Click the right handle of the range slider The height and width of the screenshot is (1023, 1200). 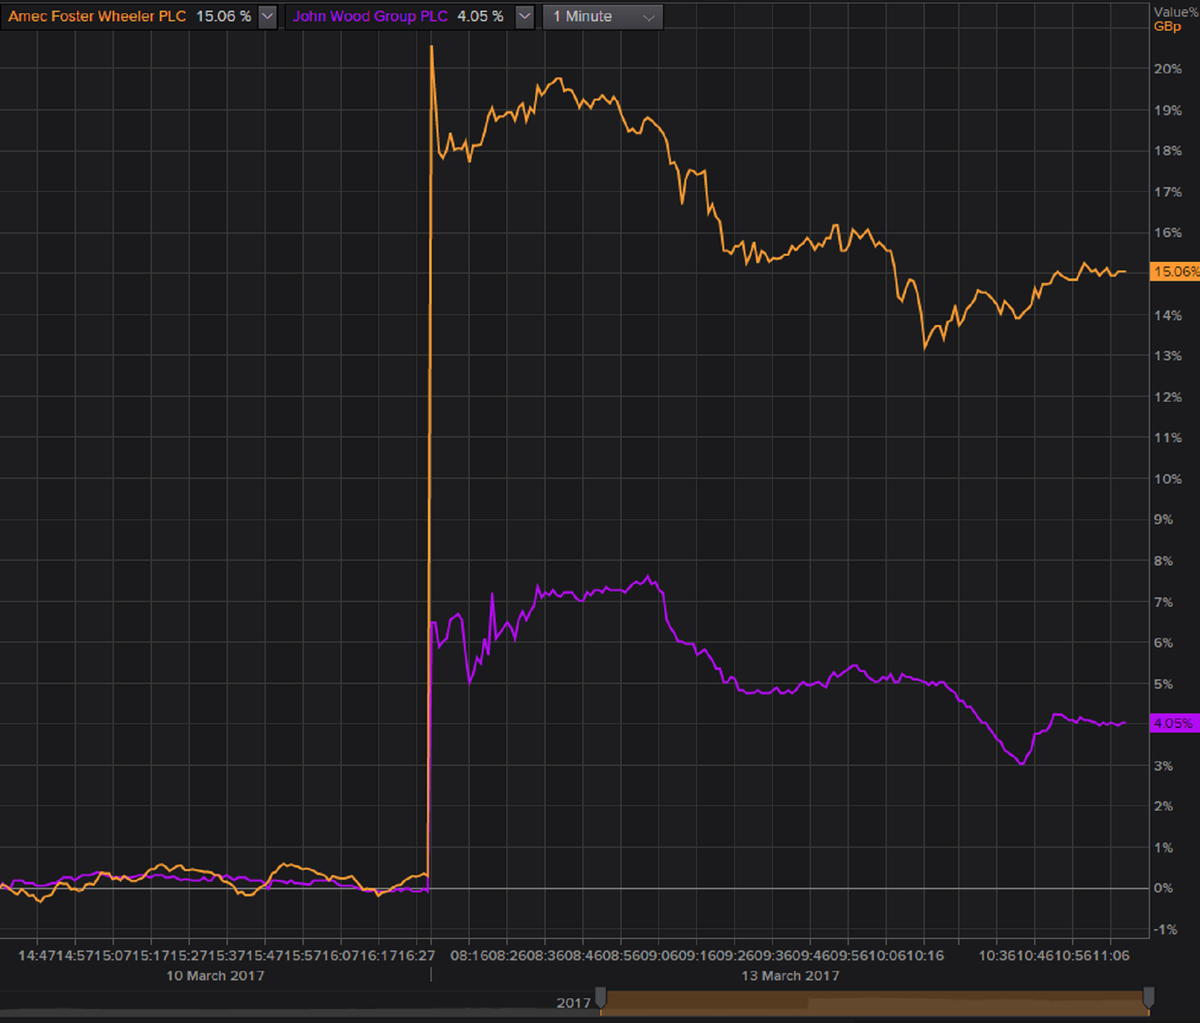1149,997
